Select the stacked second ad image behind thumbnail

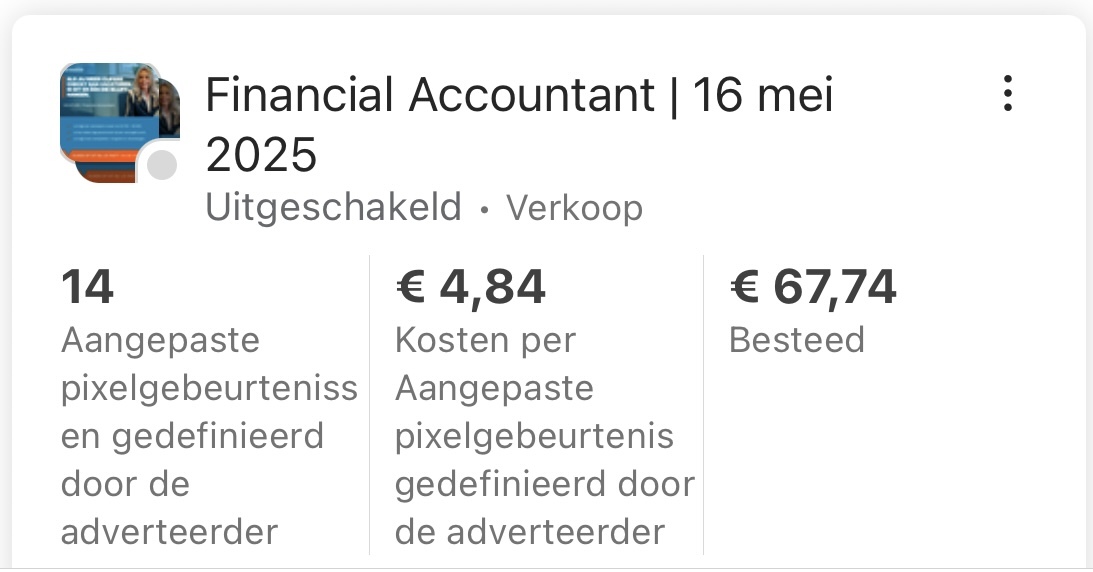pyautogui.click(x=170, y=108)
